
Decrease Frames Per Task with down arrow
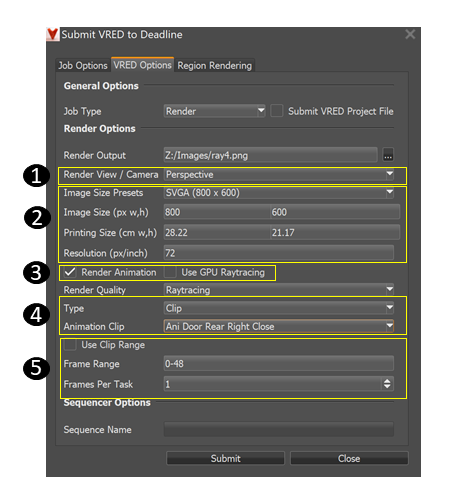[387, 387]
